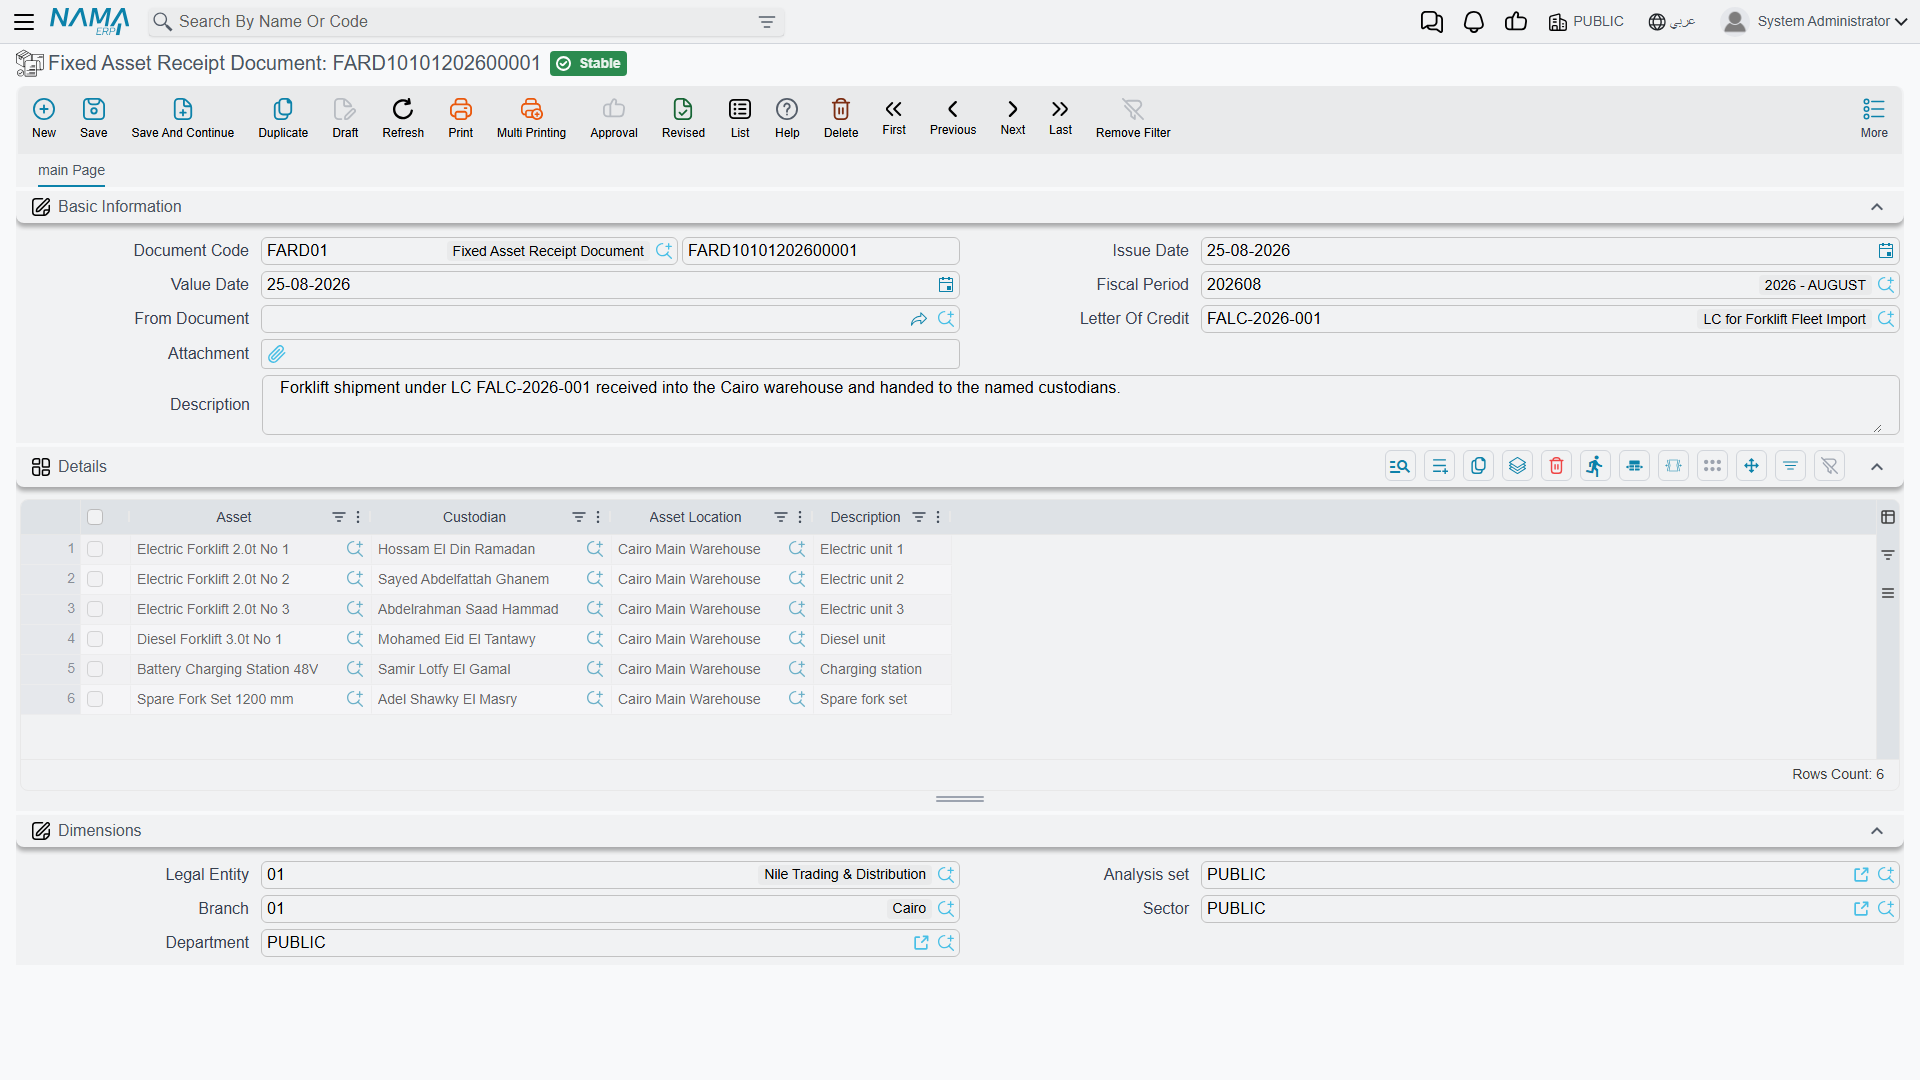Open Value Date calendar picker
Image resolution: width=1920 pixels, height=1080 pixels.
[x=946, y=285]
